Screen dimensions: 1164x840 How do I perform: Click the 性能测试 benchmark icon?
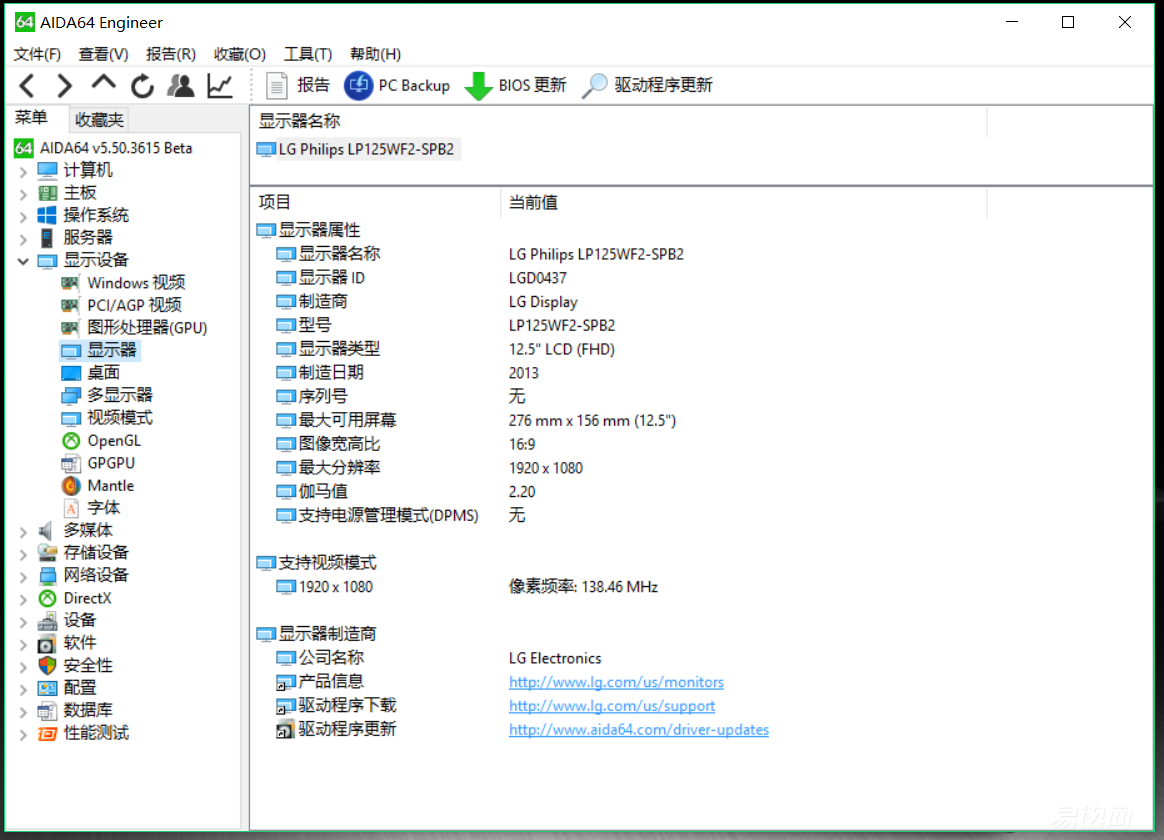point(47,733)
